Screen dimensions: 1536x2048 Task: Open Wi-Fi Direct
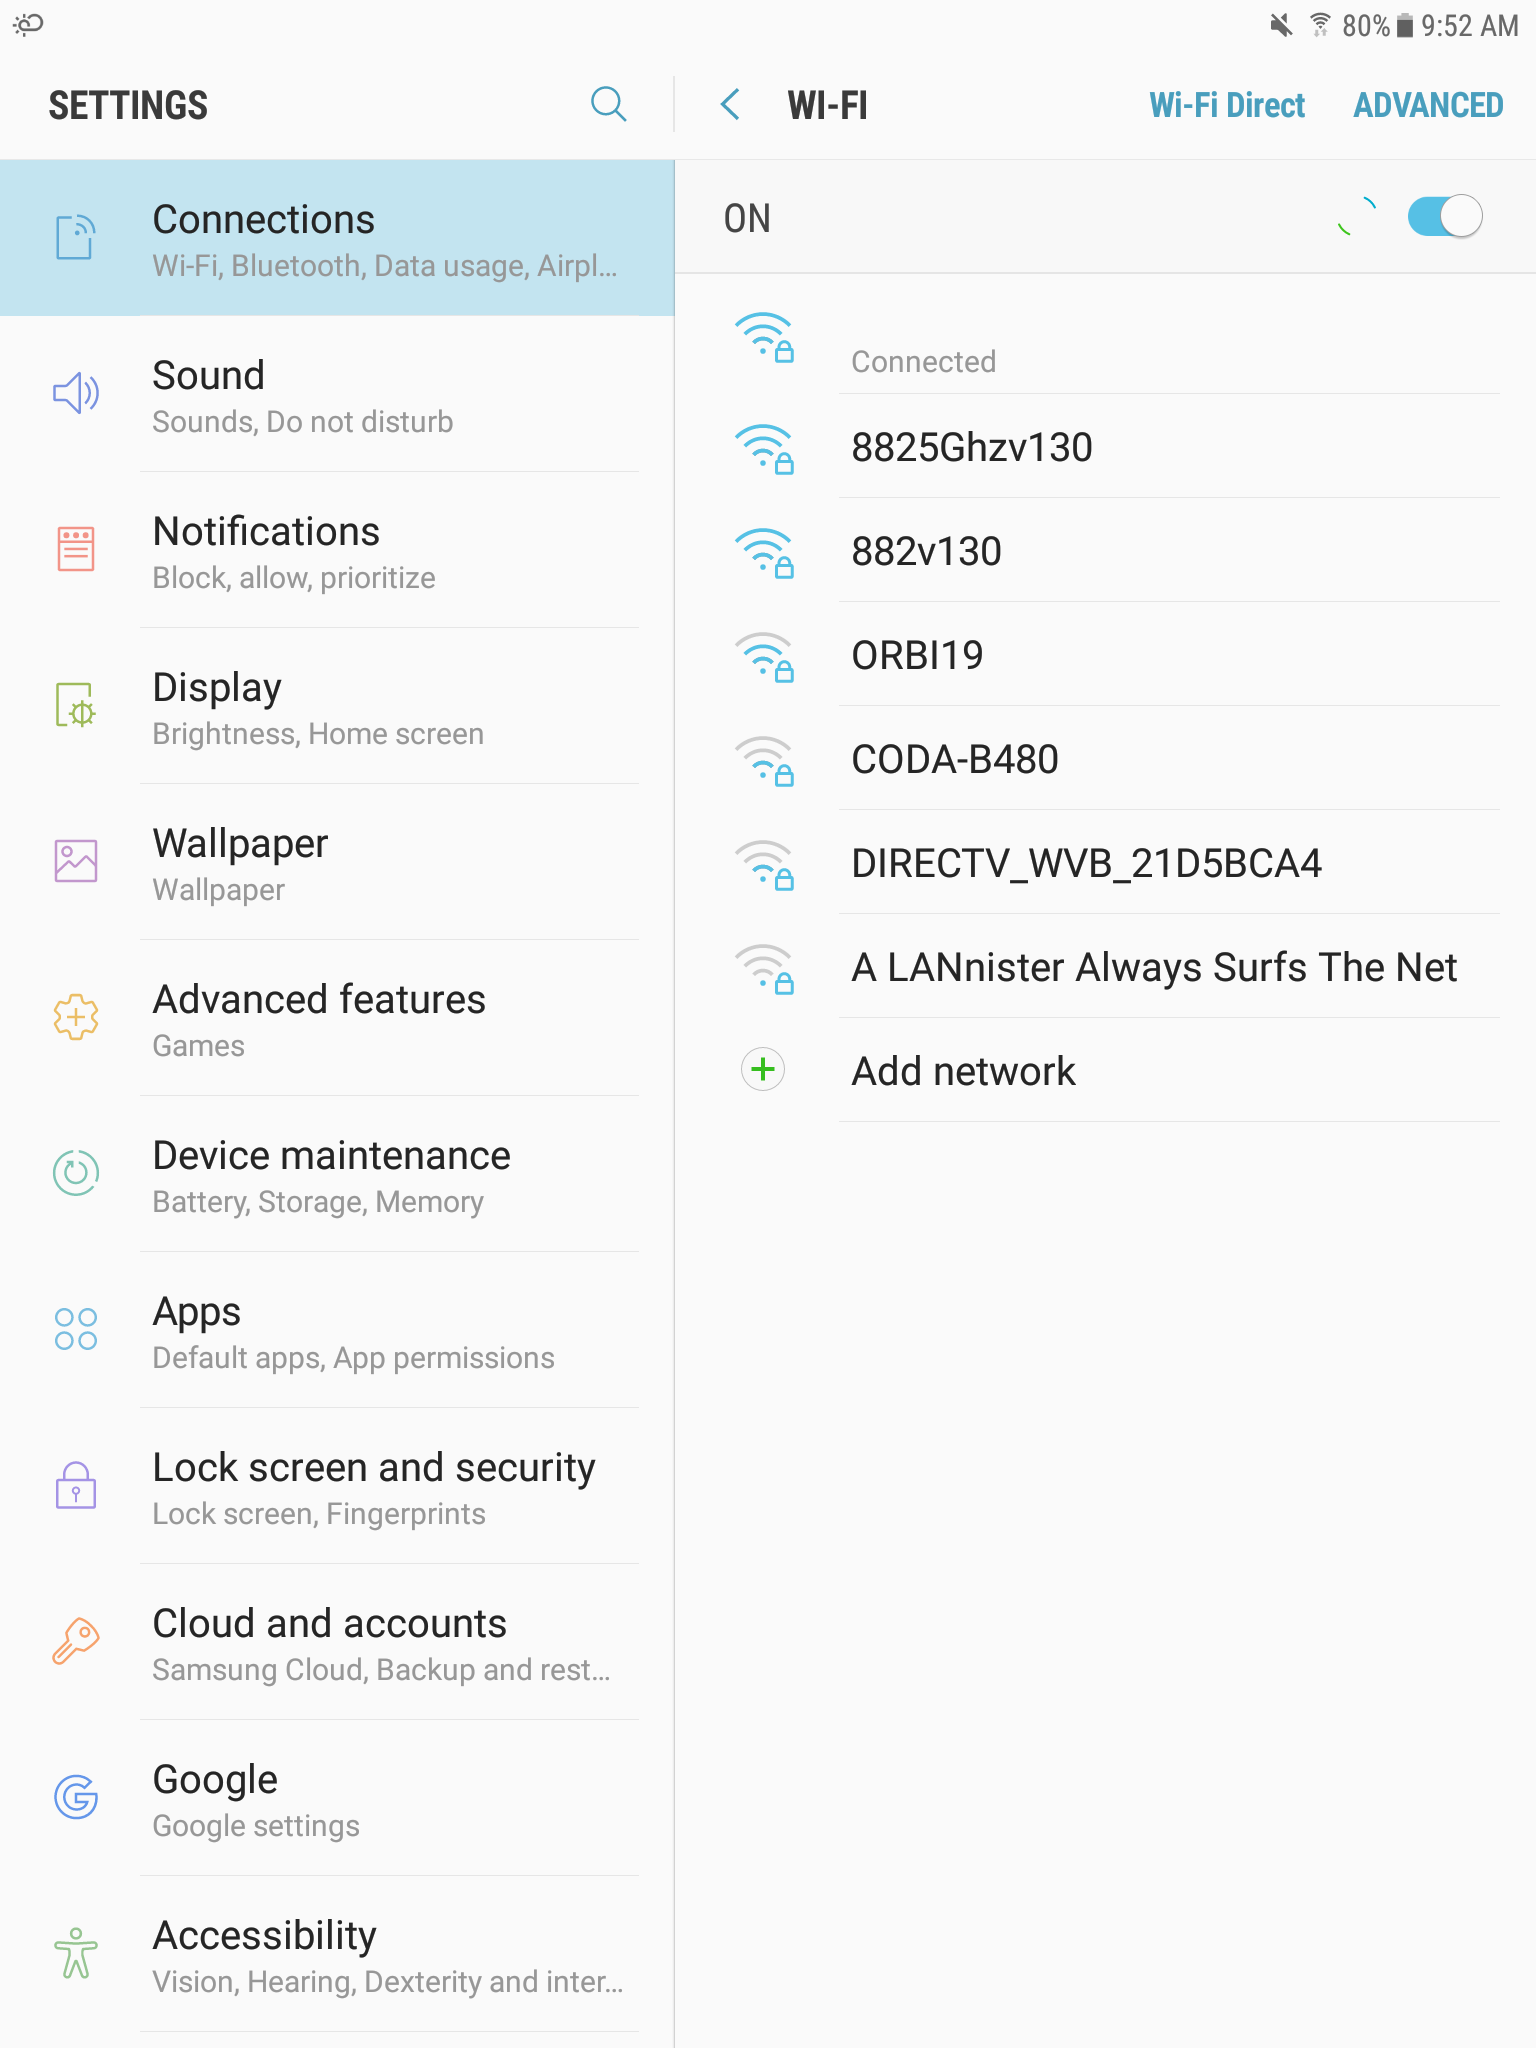1227,105
